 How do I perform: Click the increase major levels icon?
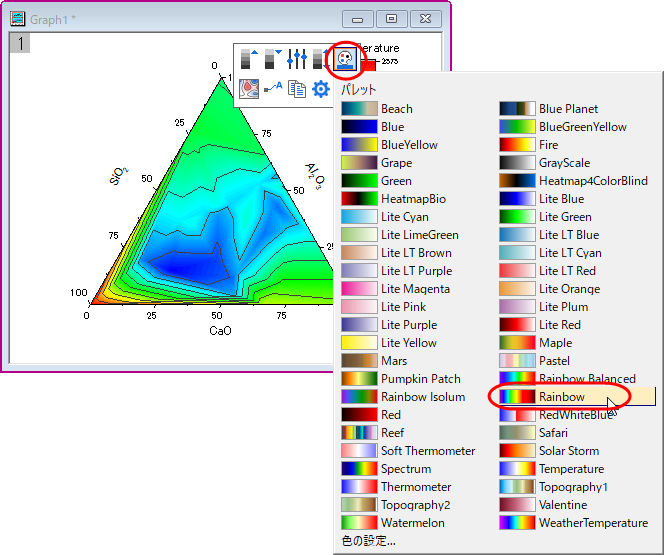tap(249, 59)
